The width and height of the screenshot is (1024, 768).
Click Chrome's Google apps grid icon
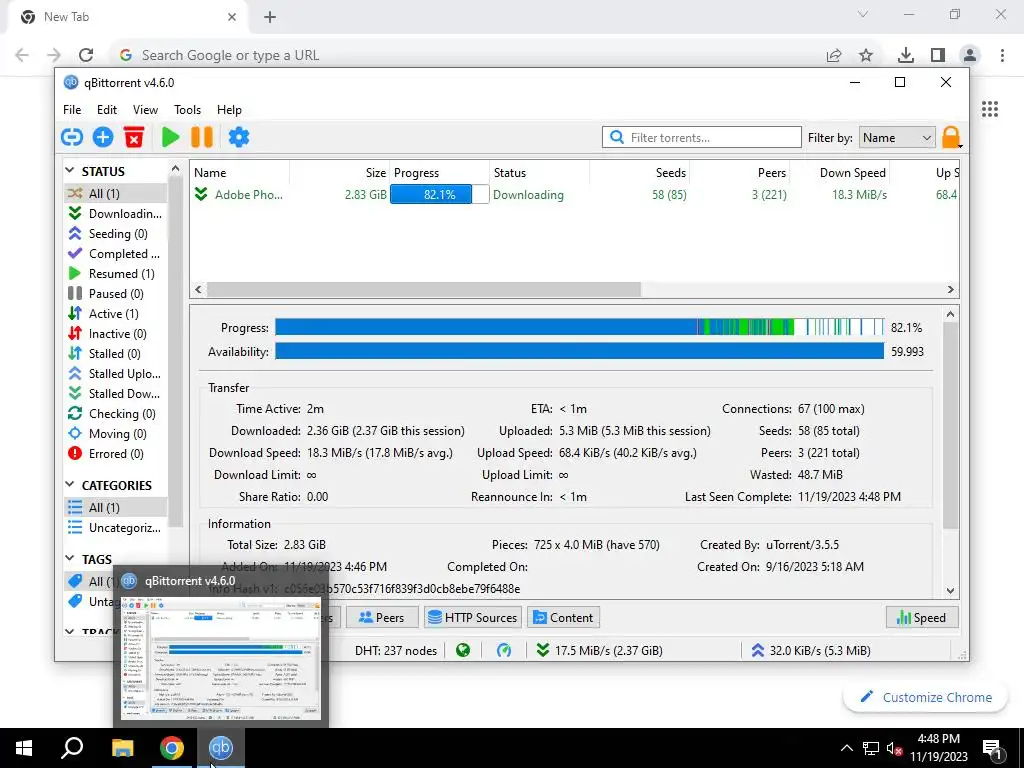pyautogui.click(x=990, y=109)
